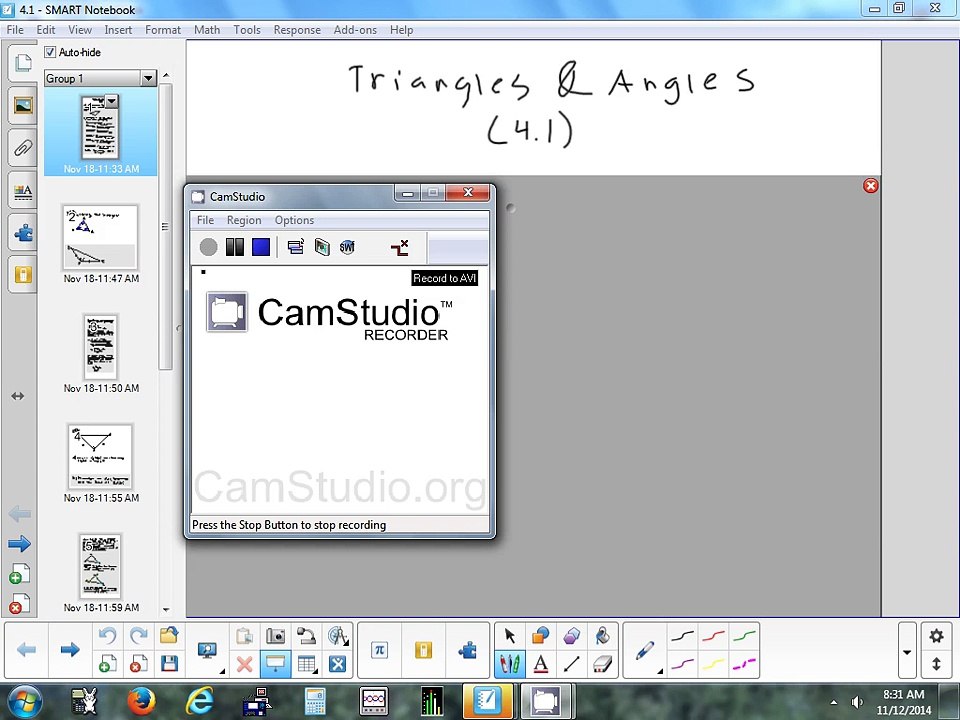Open the Gallery tab in sidebar
Viewport: 960px width, 720px height.
23,106
